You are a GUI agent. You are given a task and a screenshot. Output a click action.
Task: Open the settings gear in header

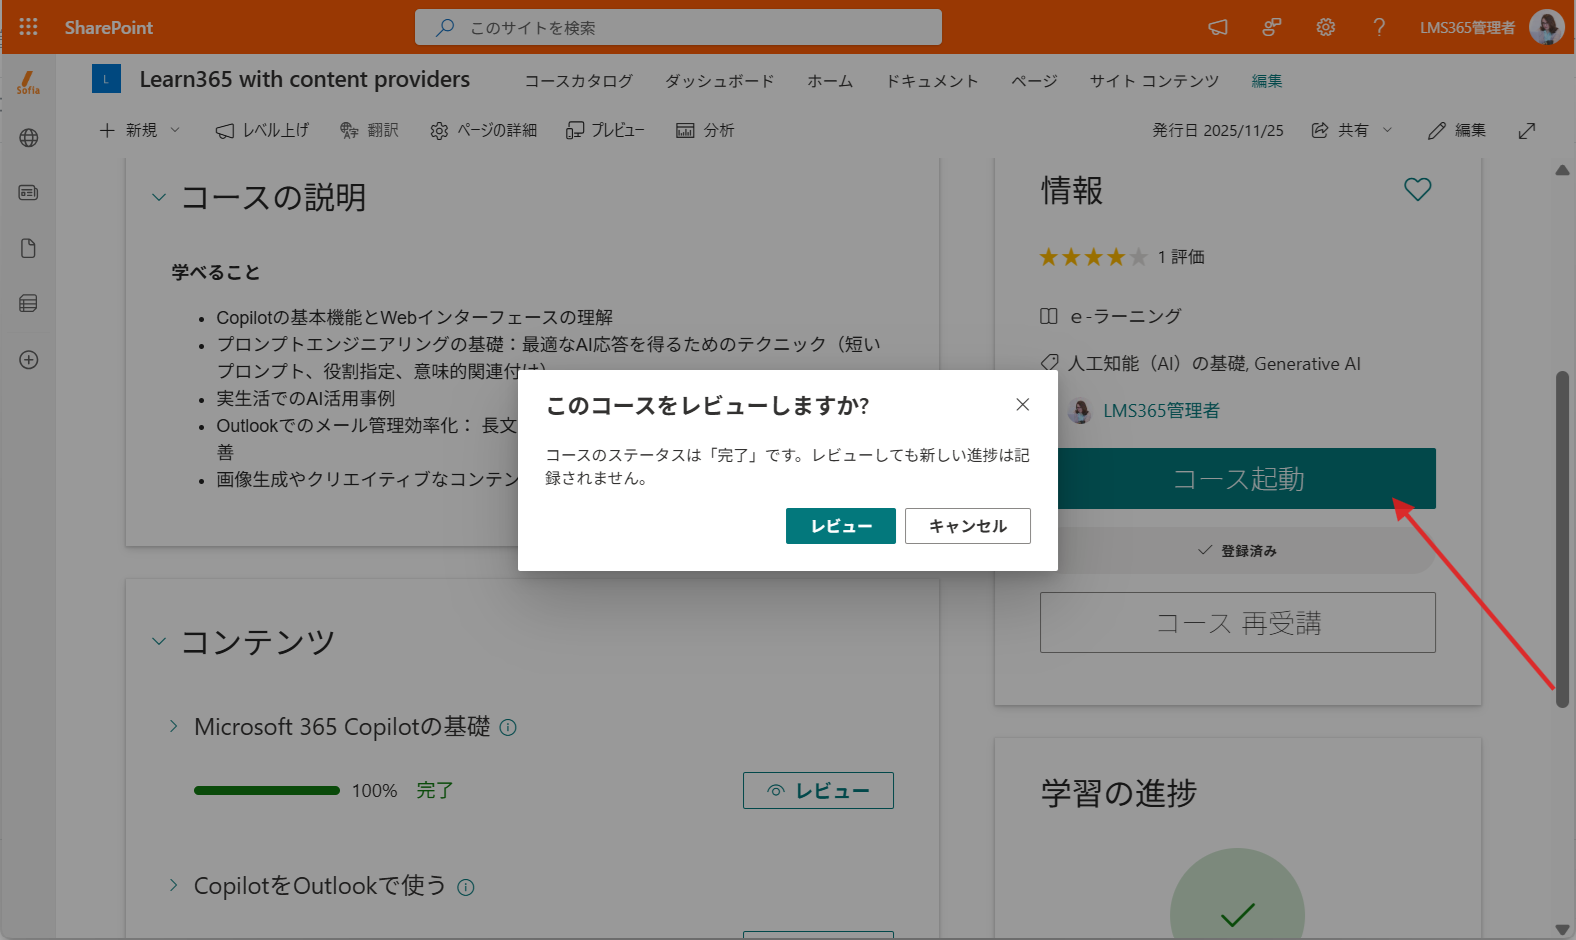coord(1326,27)
